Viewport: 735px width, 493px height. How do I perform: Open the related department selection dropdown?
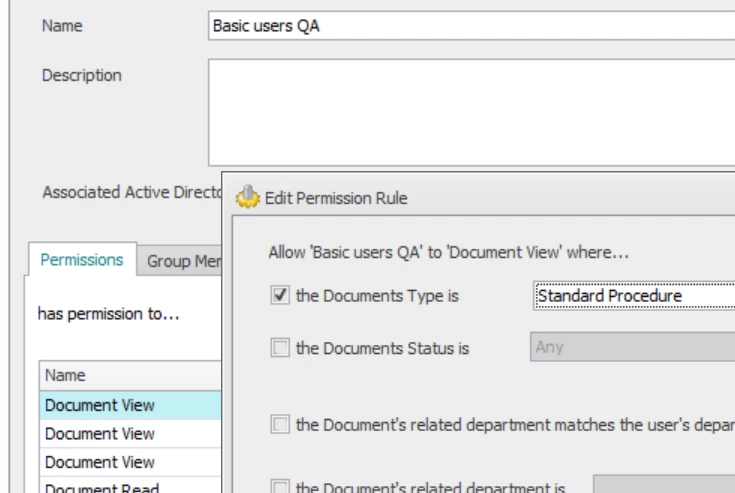(x=664, y=487)
